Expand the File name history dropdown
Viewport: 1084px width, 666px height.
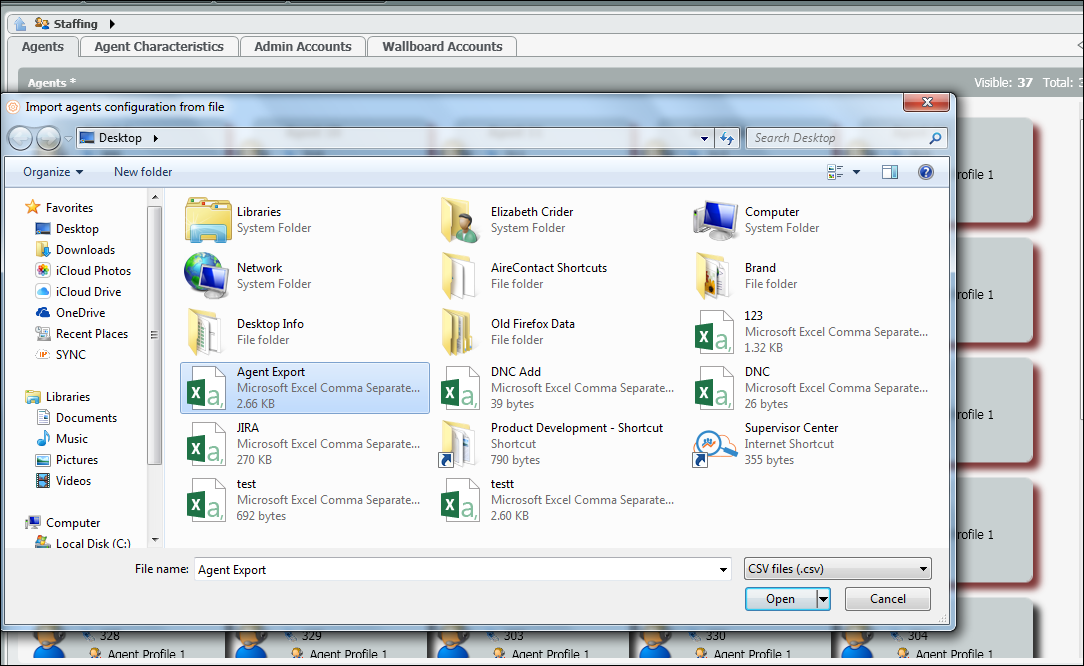coord(724,570)
